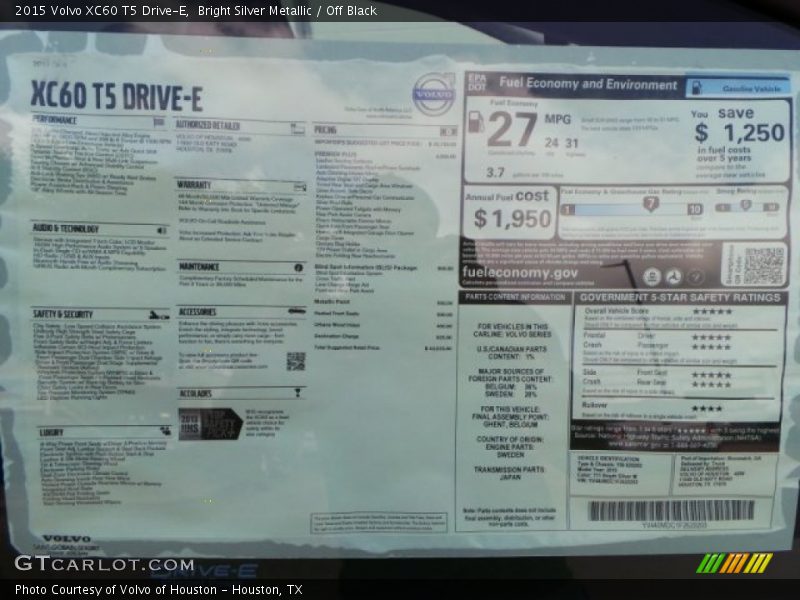The image size is (800, 600).
Task: Click the Fuel Economy and Environment heading
Action: [x=588, y=84]
